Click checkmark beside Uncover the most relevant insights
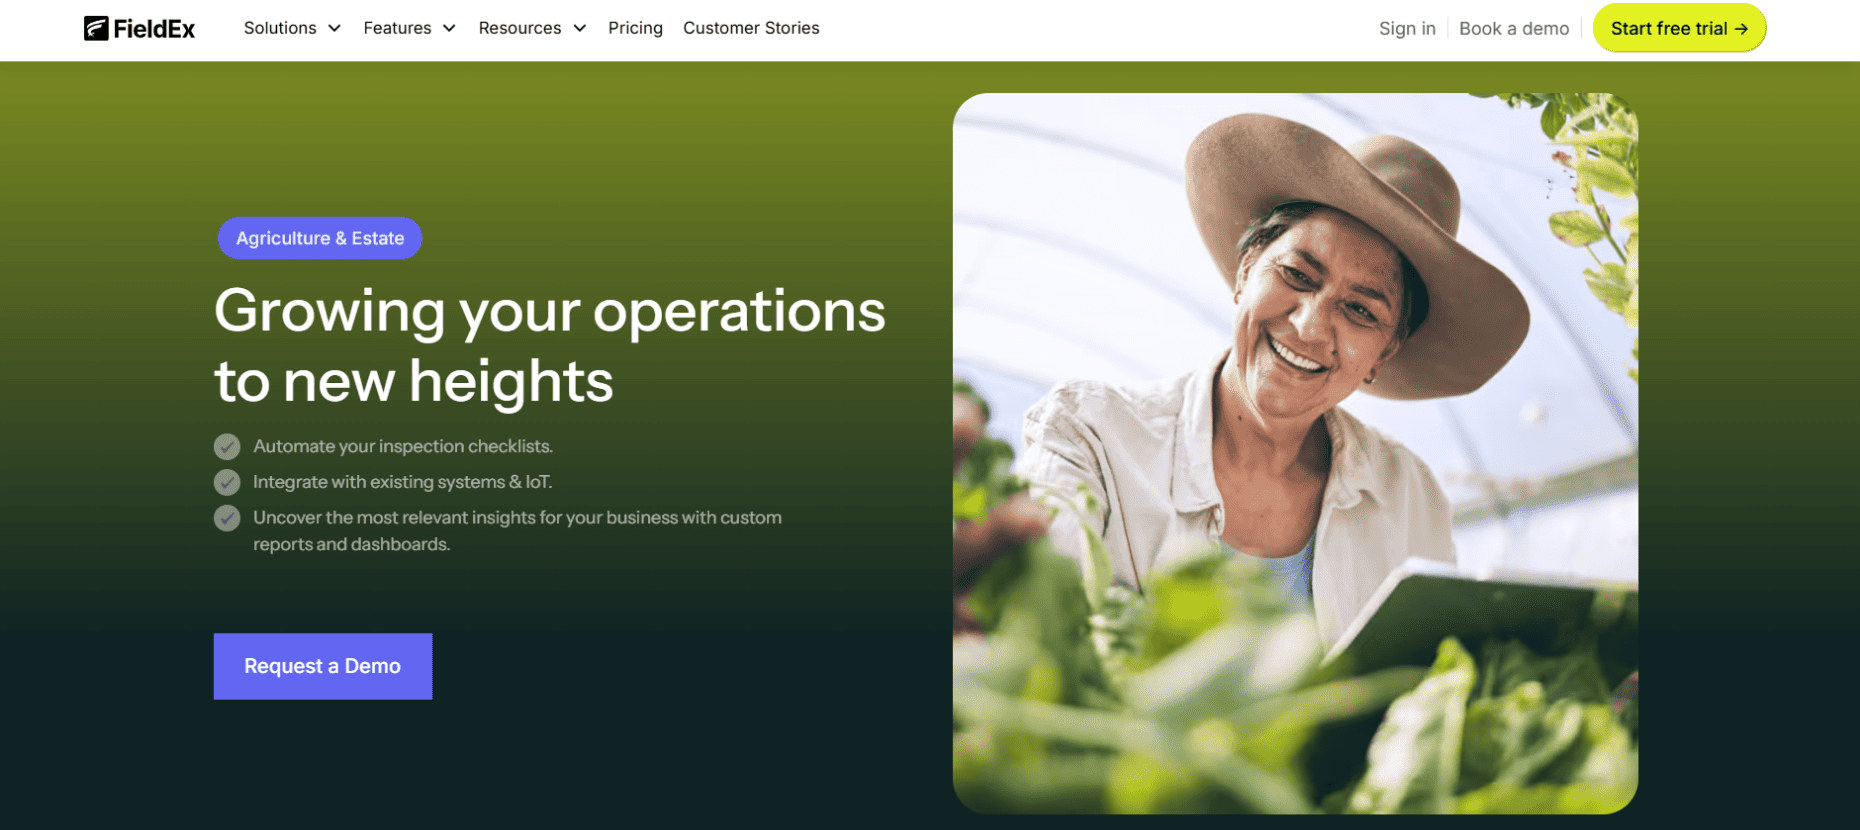Viewport: 1860px width, 830px height. tap(227, 518)
